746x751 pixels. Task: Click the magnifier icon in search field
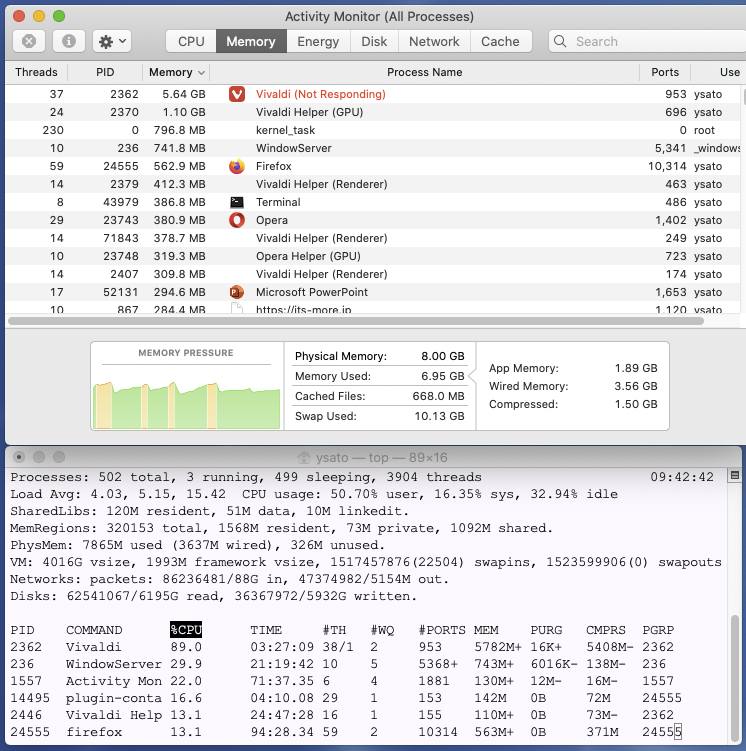point(563,42)
